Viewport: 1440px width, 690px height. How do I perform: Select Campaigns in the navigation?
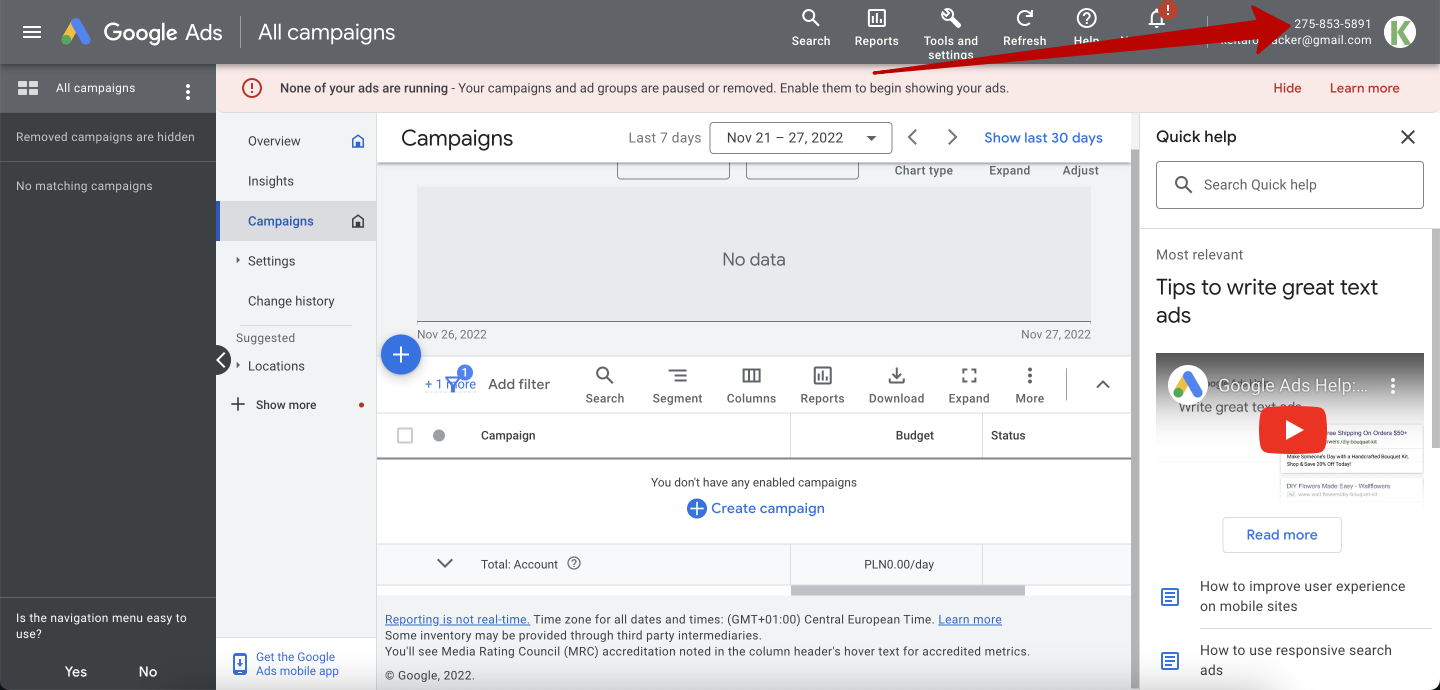click(281, 221)
